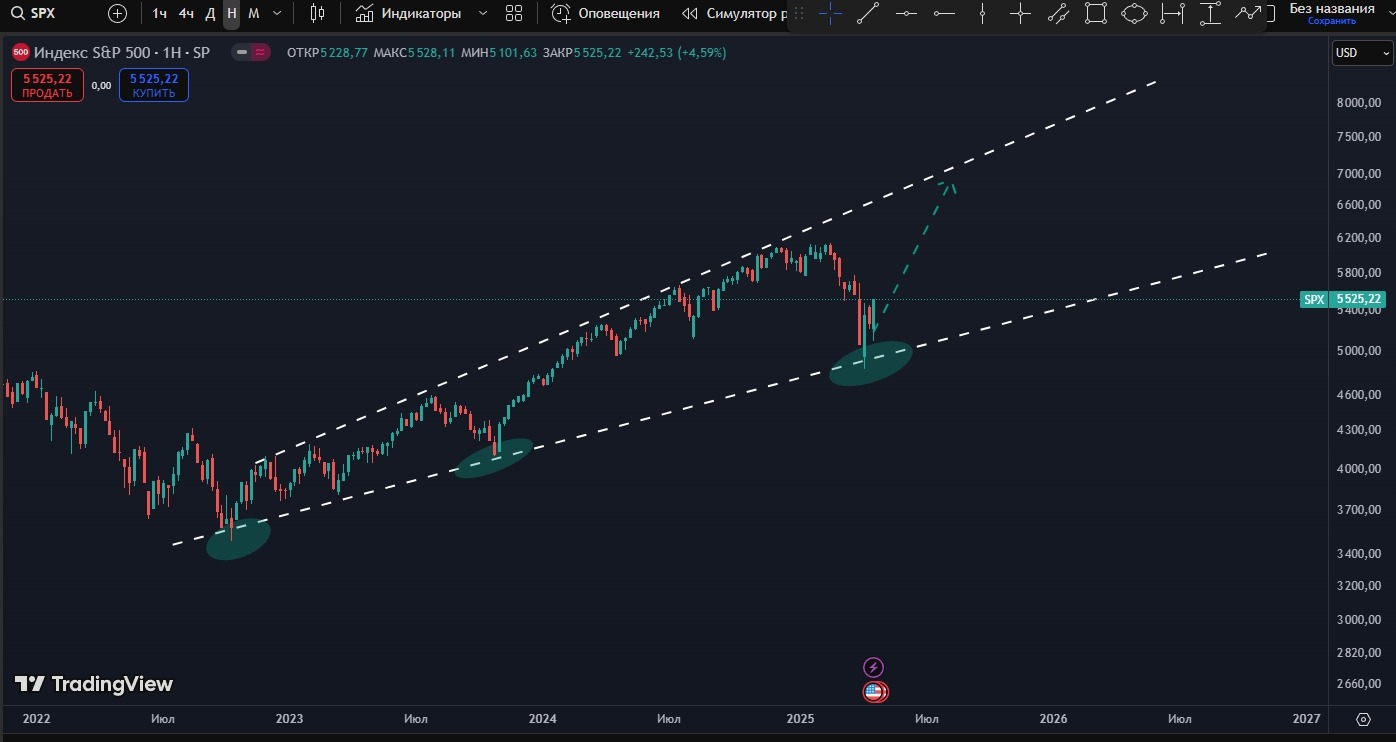This screenshot has height=742, width=1396.
Task: Select the Vertical Line drawing tool
Action: pyautogui.click(x=981, y=13)
